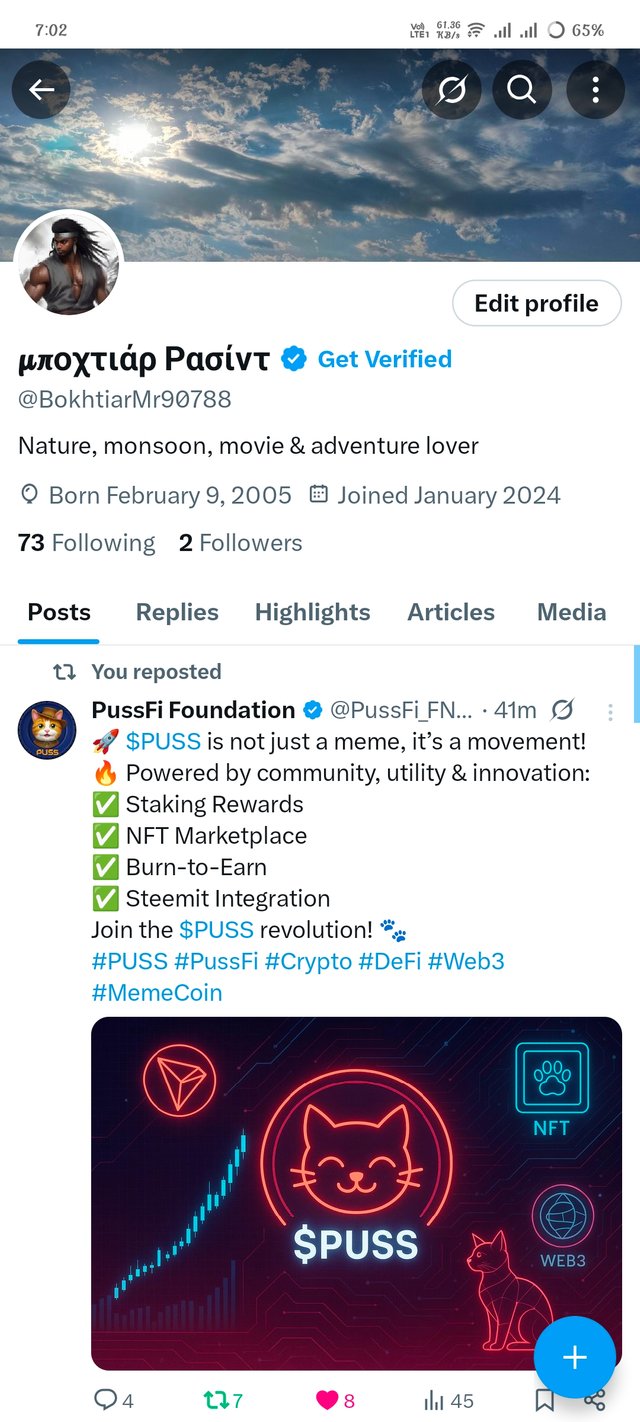Tap the Get Verified link
Screen dimensions: 640x1422
(x=384, y=359)
